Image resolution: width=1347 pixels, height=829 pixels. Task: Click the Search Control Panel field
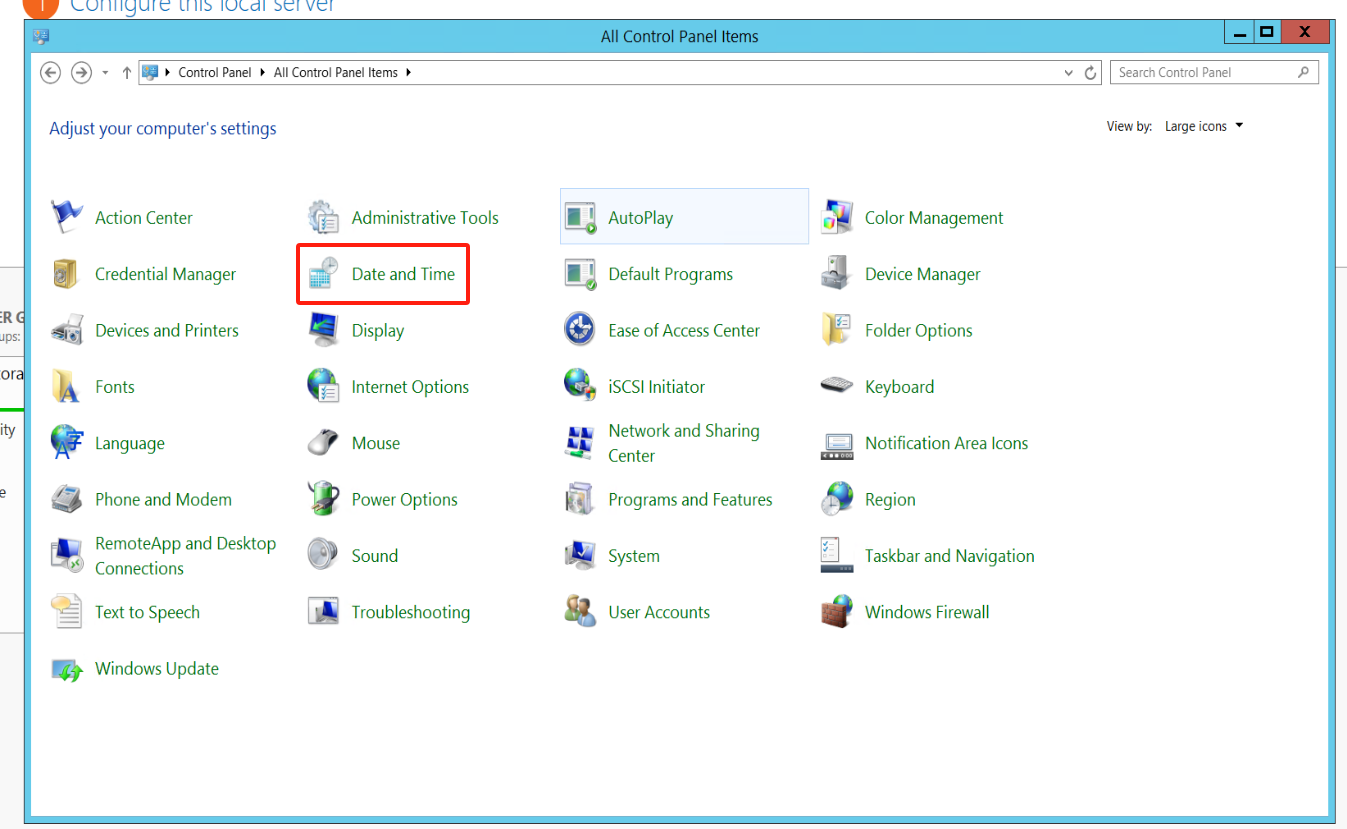click(x=1214, y=72)
